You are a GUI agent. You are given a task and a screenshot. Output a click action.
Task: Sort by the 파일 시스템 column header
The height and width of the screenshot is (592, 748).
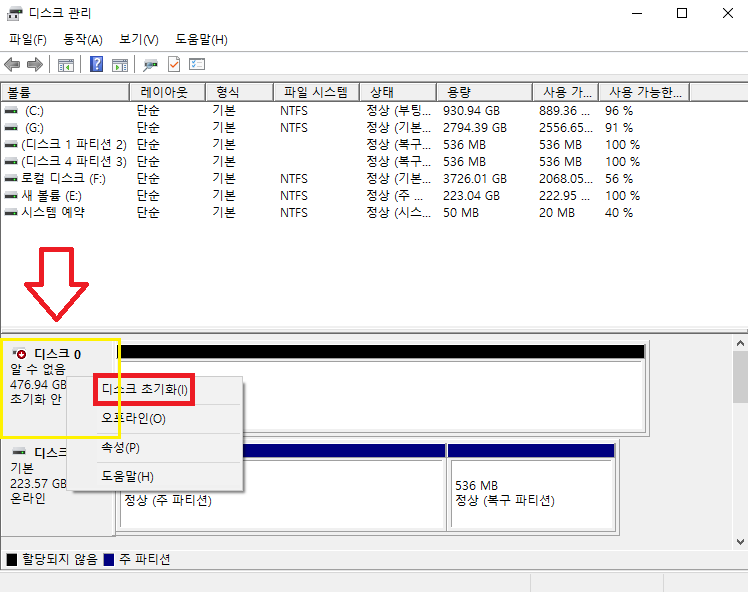point(316,92)
